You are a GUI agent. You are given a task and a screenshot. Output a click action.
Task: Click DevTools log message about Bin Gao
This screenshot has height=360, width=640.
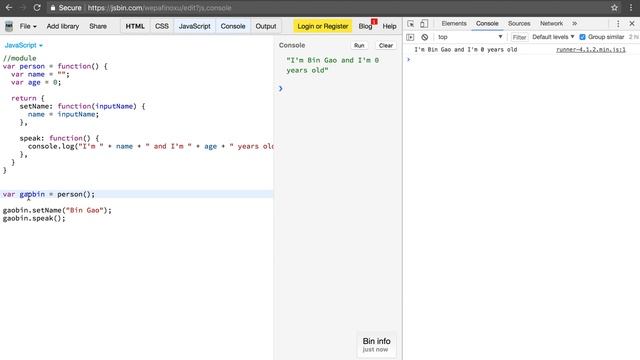[466, 50]
